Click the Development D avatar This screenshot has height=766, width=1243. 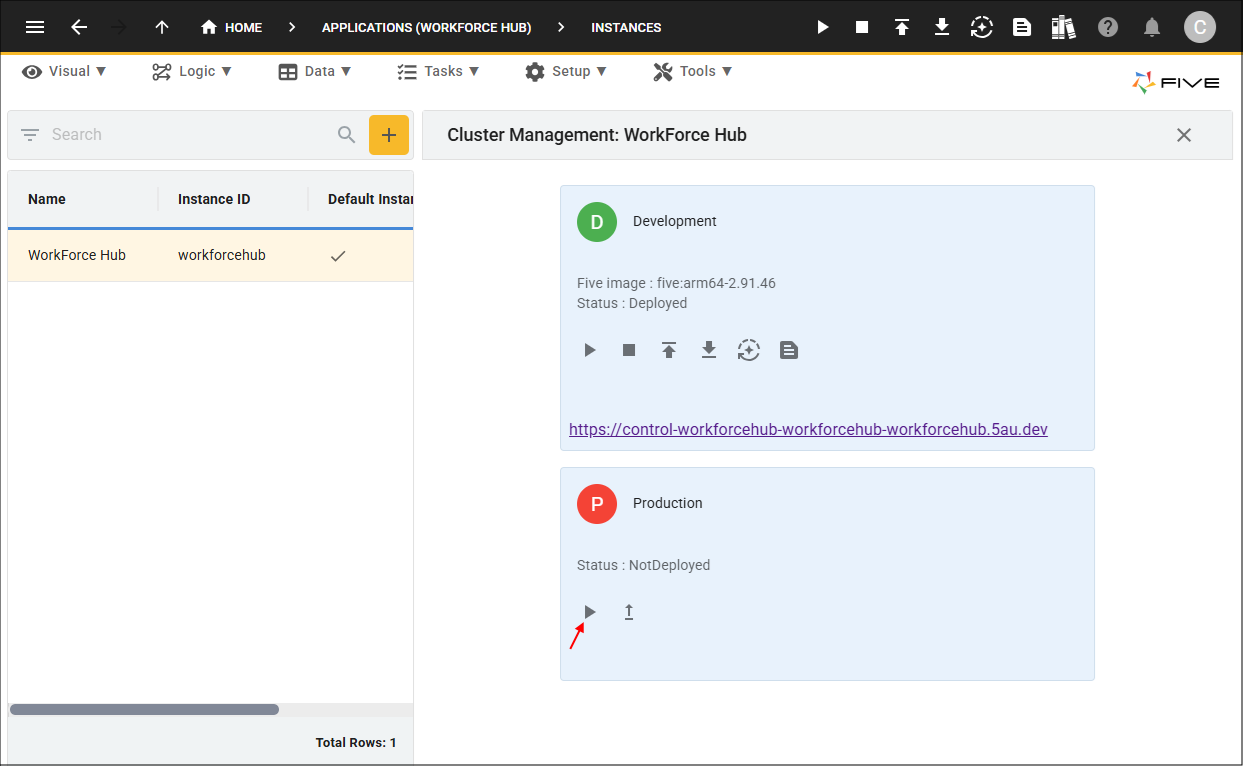pyautogui.click(x=597, y=222)
